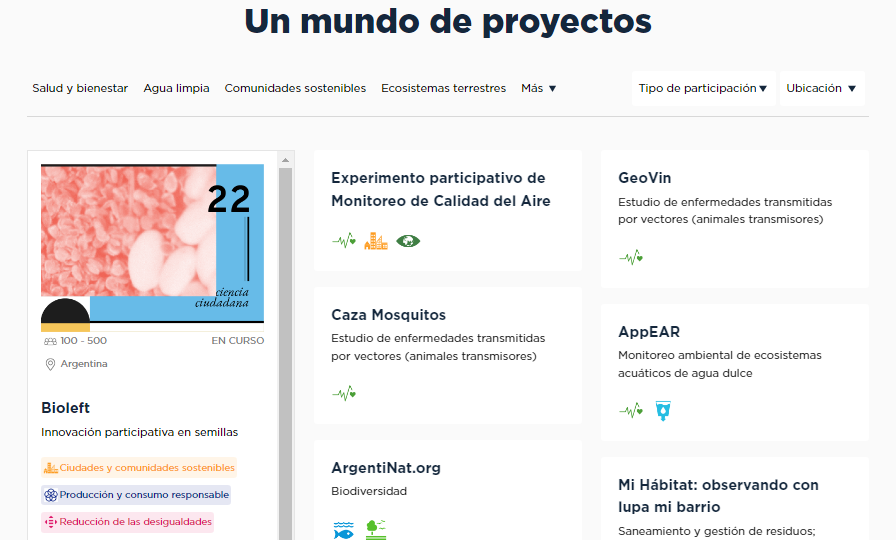Open the Bioleft project title
Image resolution: width=896 pixels, height=540 pixels.
pyautogui.click(x=66, y=407)
